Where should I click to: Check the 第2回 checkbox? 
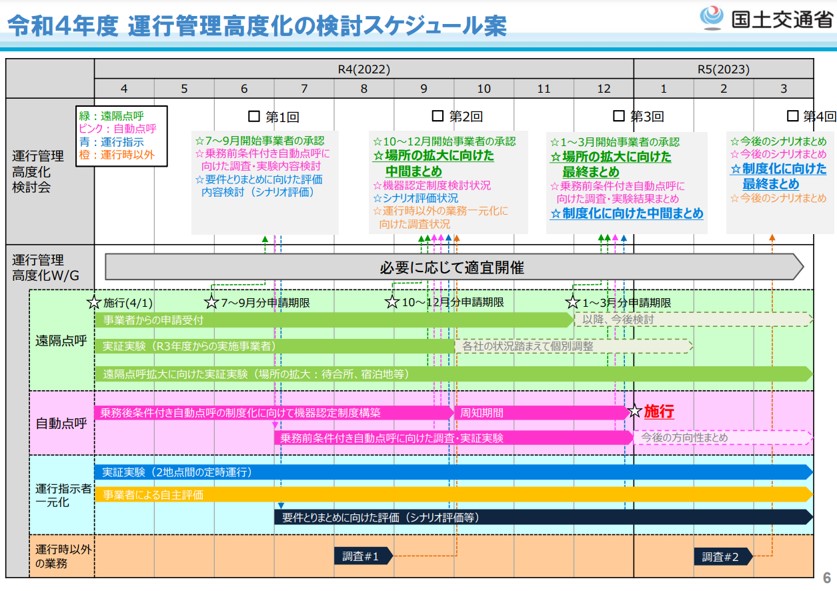point(437,117)
